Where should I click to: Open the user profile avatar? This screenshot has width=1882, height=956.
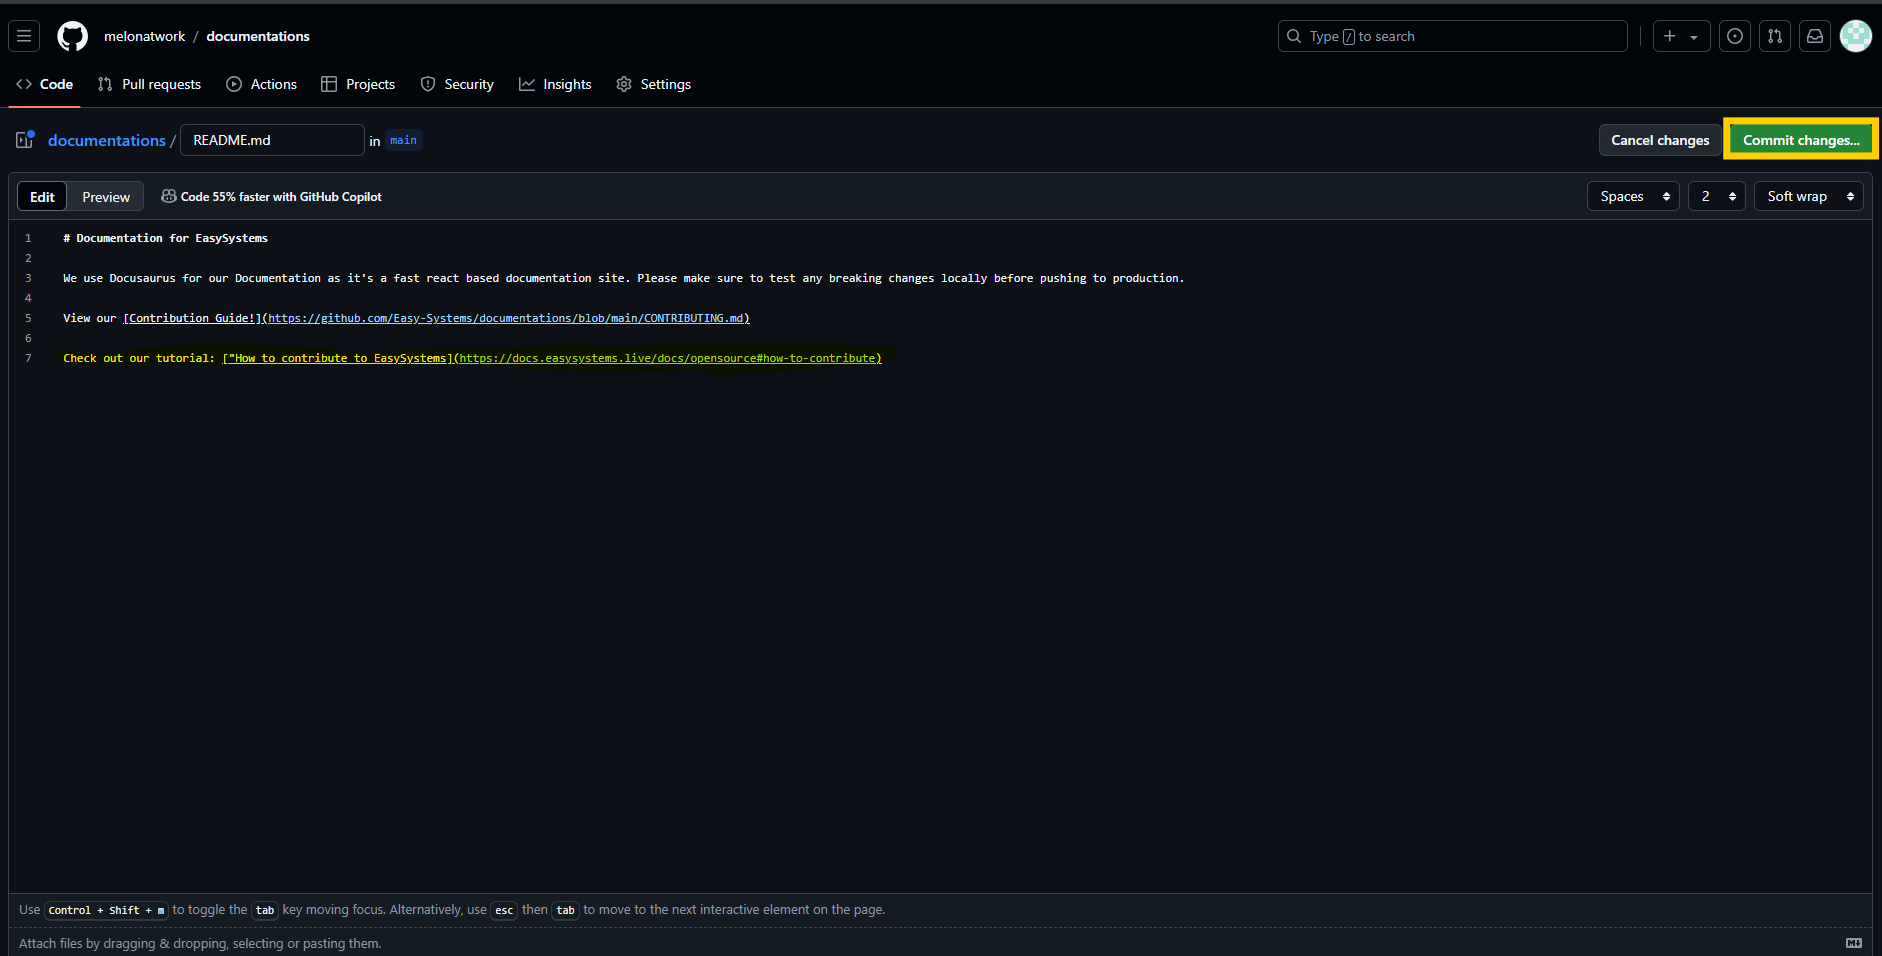click(1856, 36)
